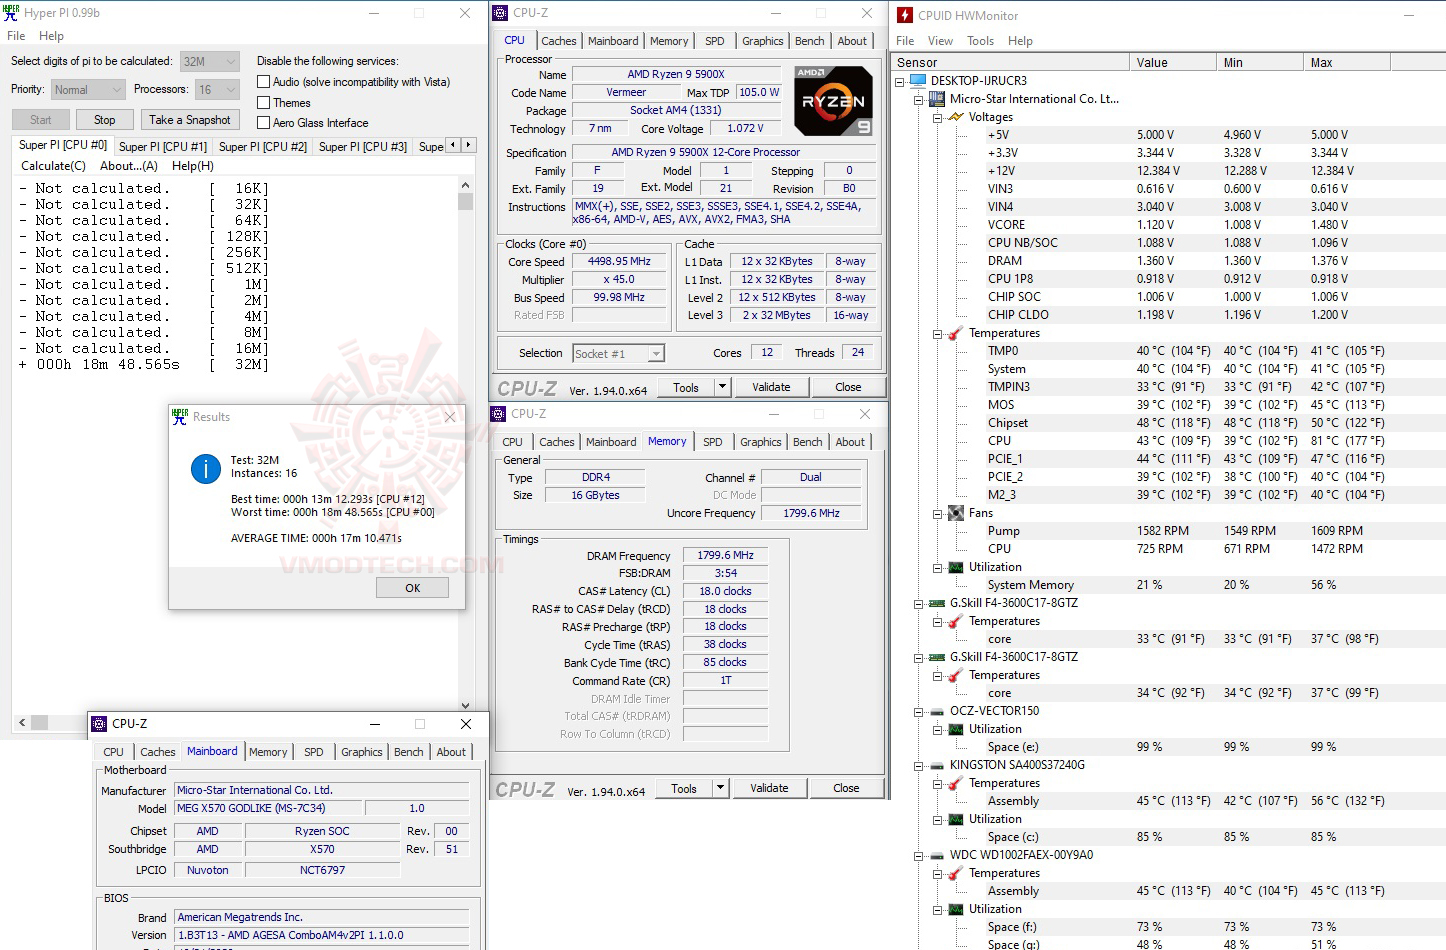Click the Utilization icon above System Memory

(956, 567)
